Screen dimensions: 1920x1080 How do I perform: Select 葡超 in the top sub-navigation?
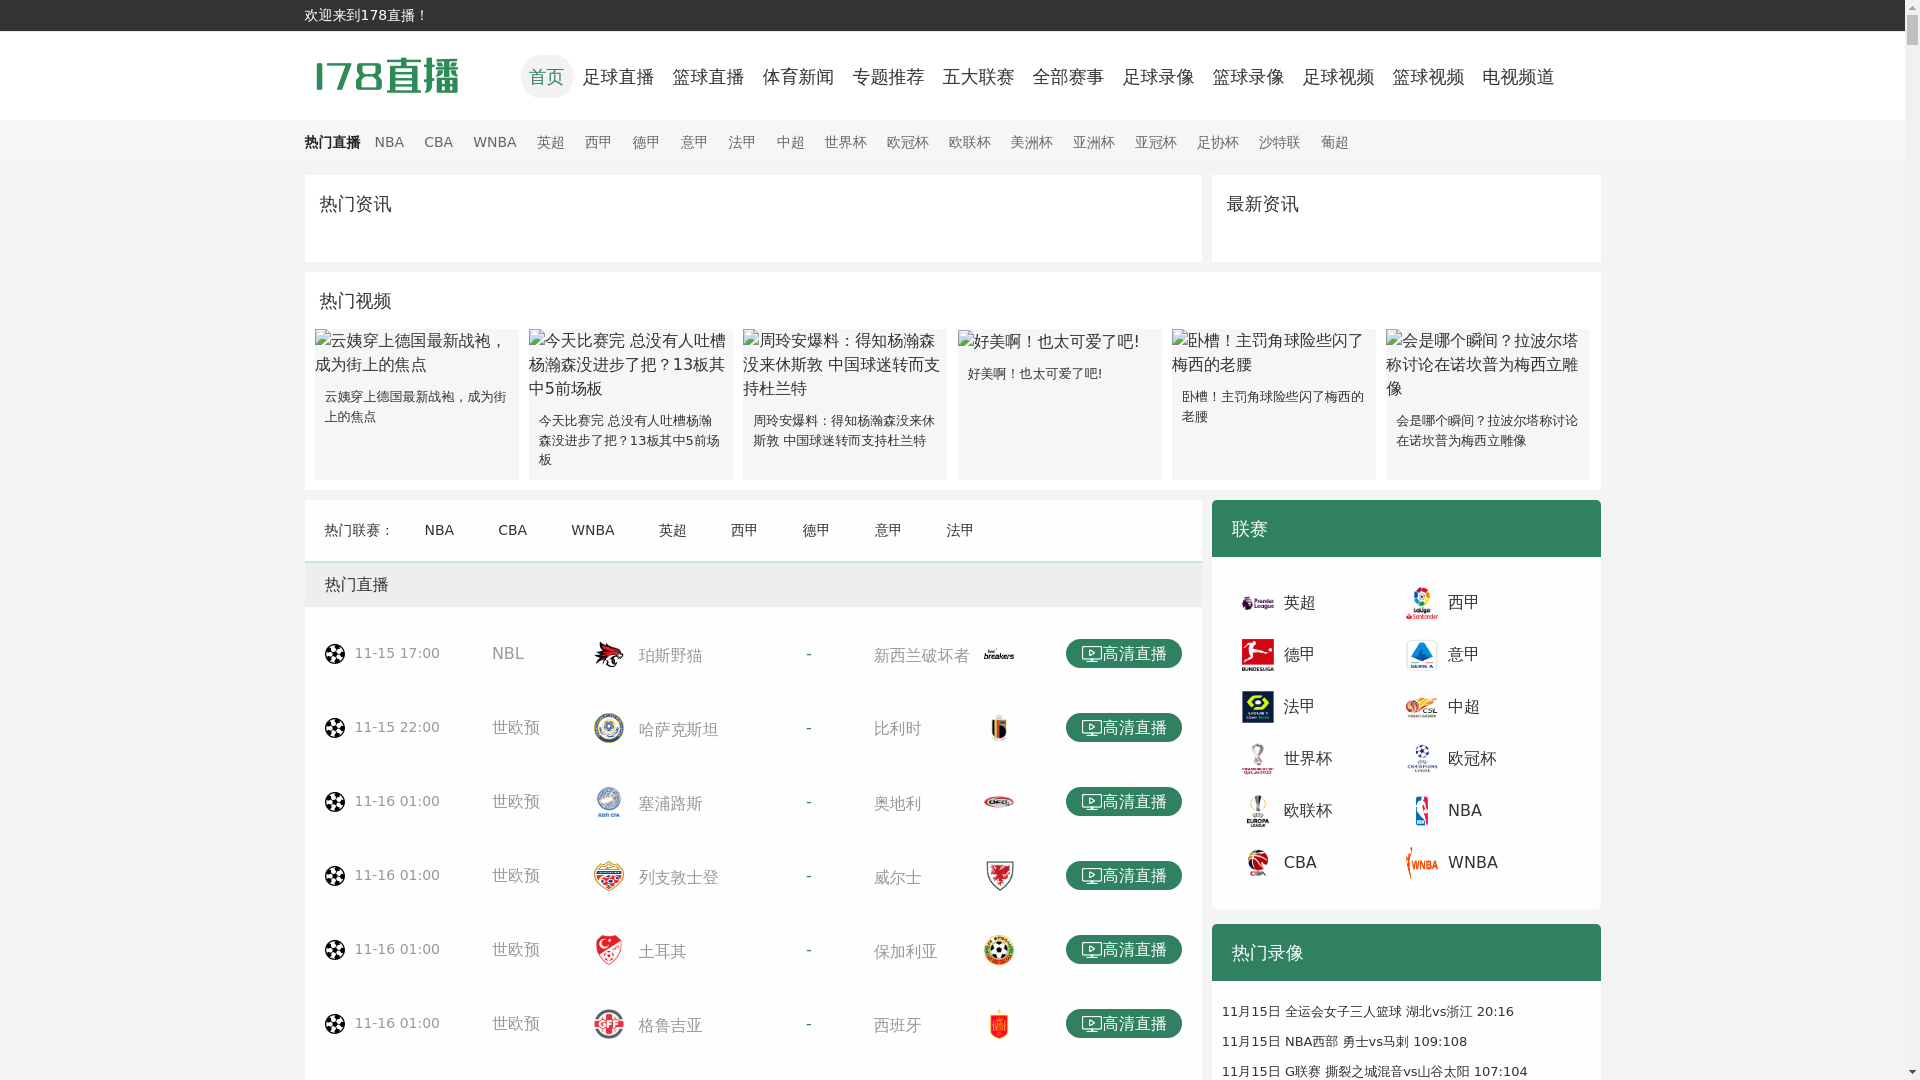point(1335,143)
